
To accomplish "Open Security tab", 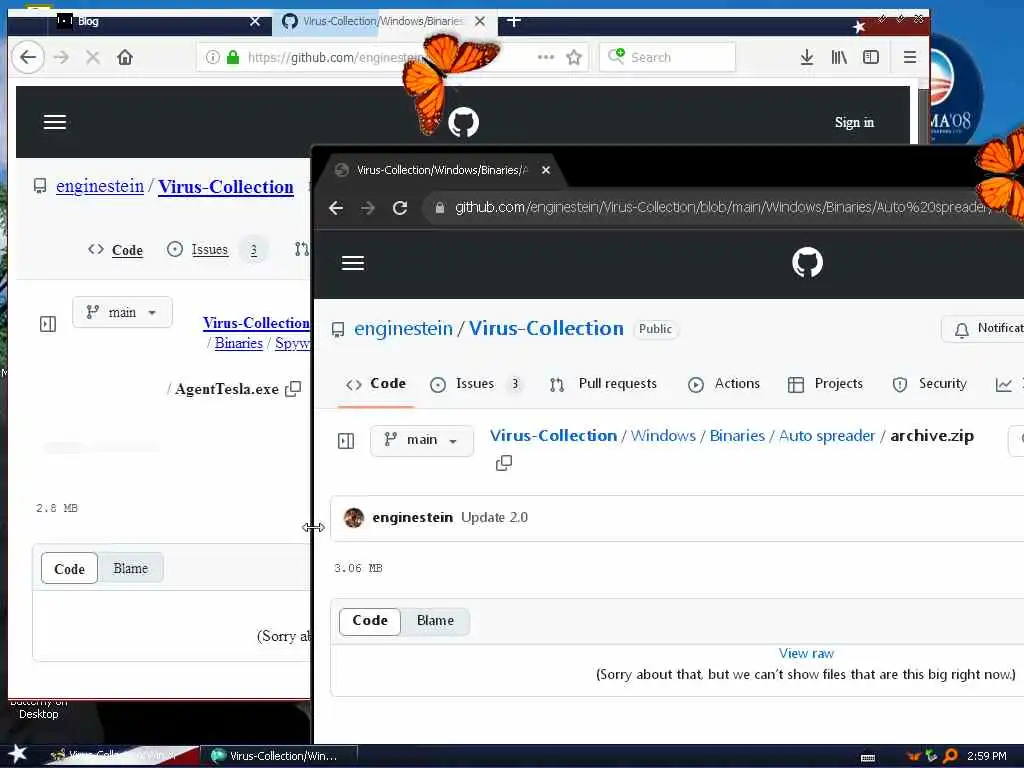I will point(929,384).
